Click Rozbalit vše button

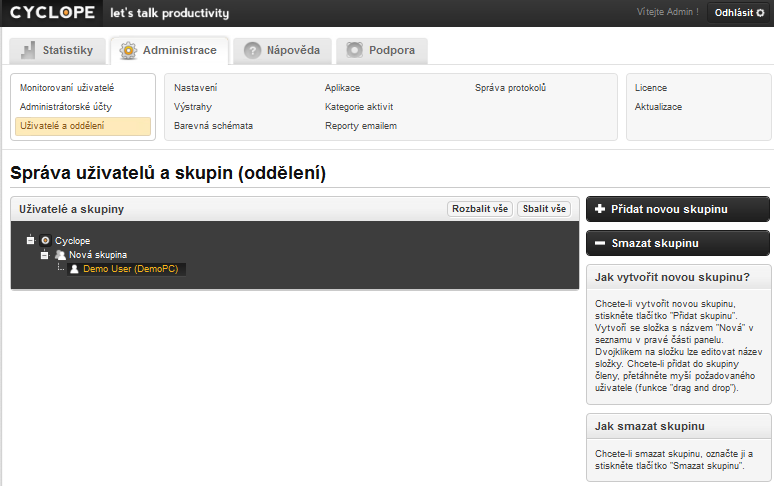tap(480, 209)
